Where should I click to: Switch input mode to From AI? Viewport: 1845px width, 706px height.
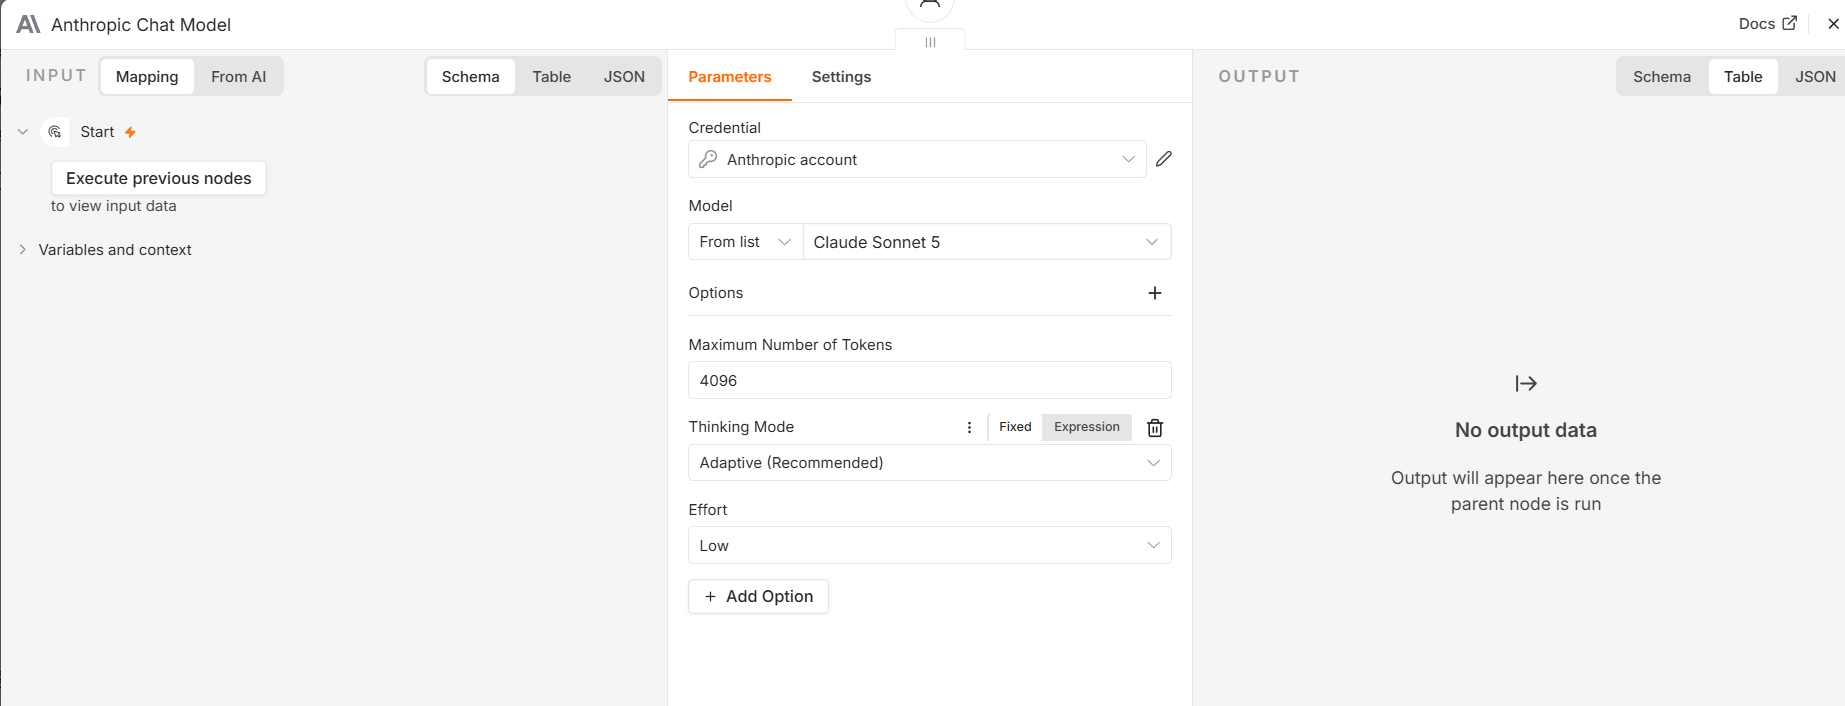coord(238,77)
